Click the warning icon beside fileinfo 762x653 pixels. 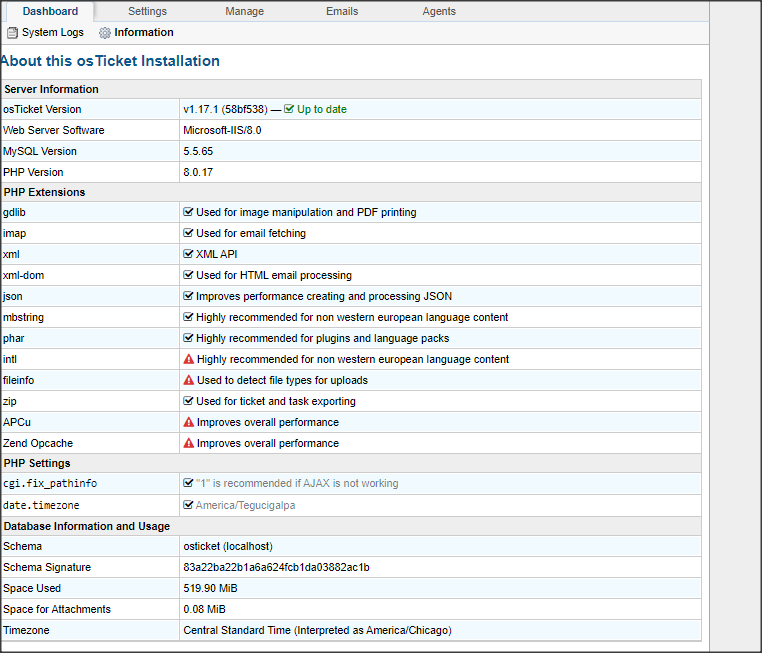pos(188,380)
